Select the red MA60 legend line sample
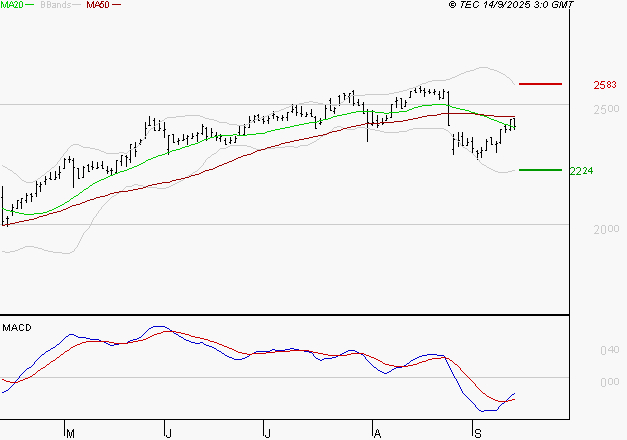 117,5
